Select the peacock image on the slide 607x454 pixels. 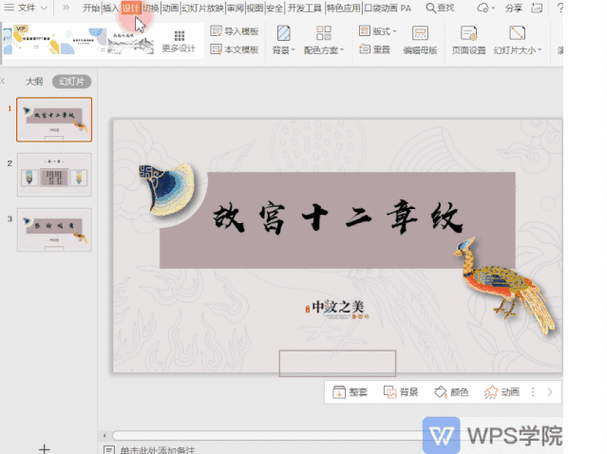click(x=504, y=286)
